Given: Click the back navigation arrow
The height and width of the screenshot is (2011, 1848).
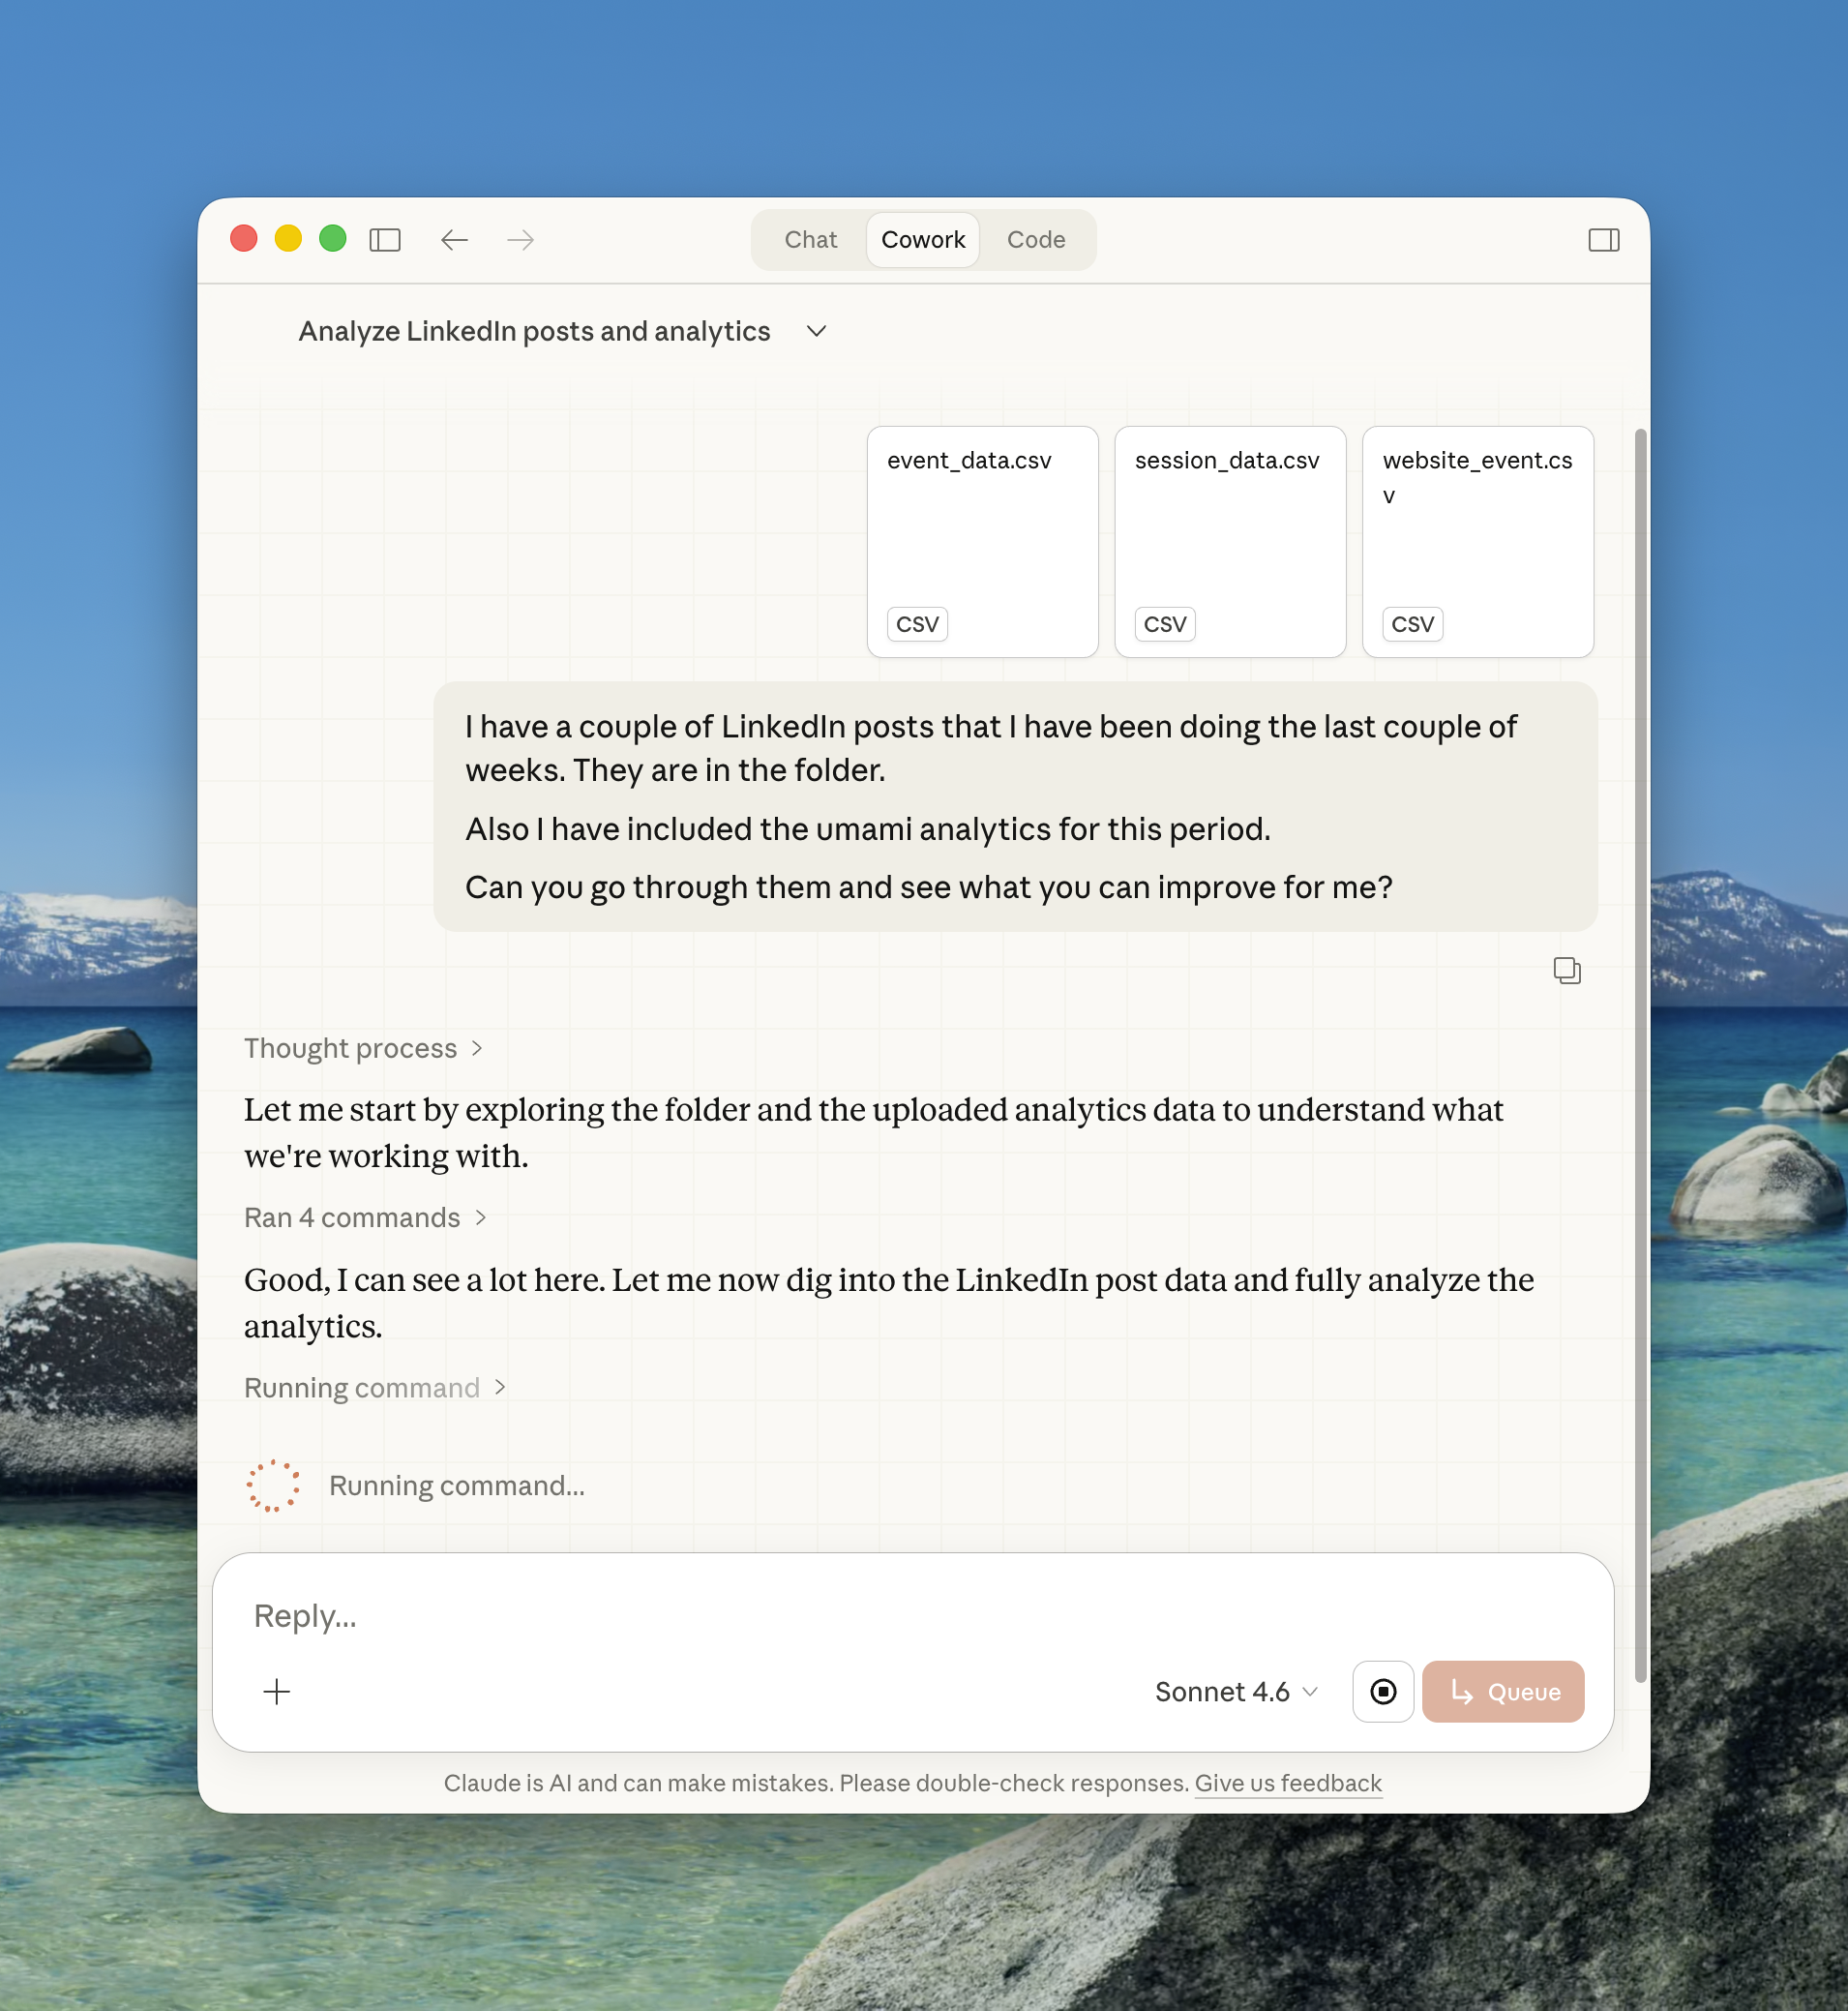Looking at the screenshot, I should pos(454,240).
